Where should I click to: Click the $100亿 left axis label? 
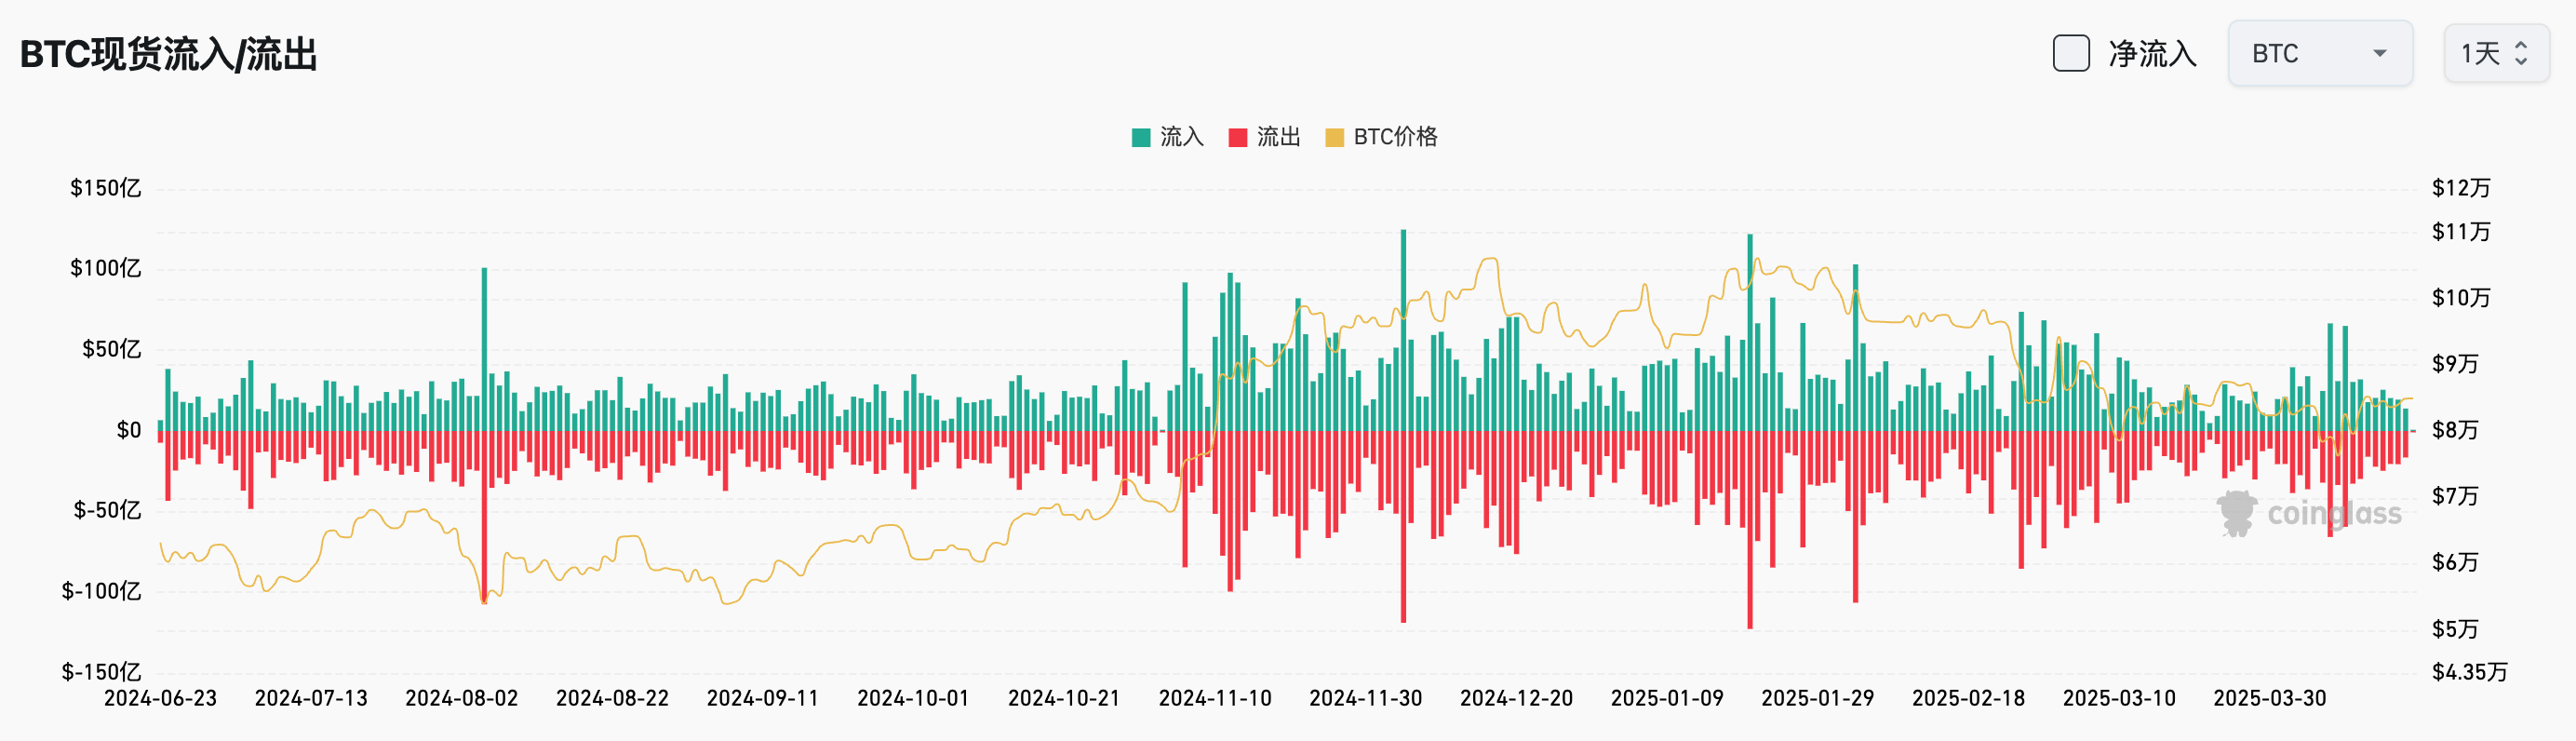tap(105, 268)
